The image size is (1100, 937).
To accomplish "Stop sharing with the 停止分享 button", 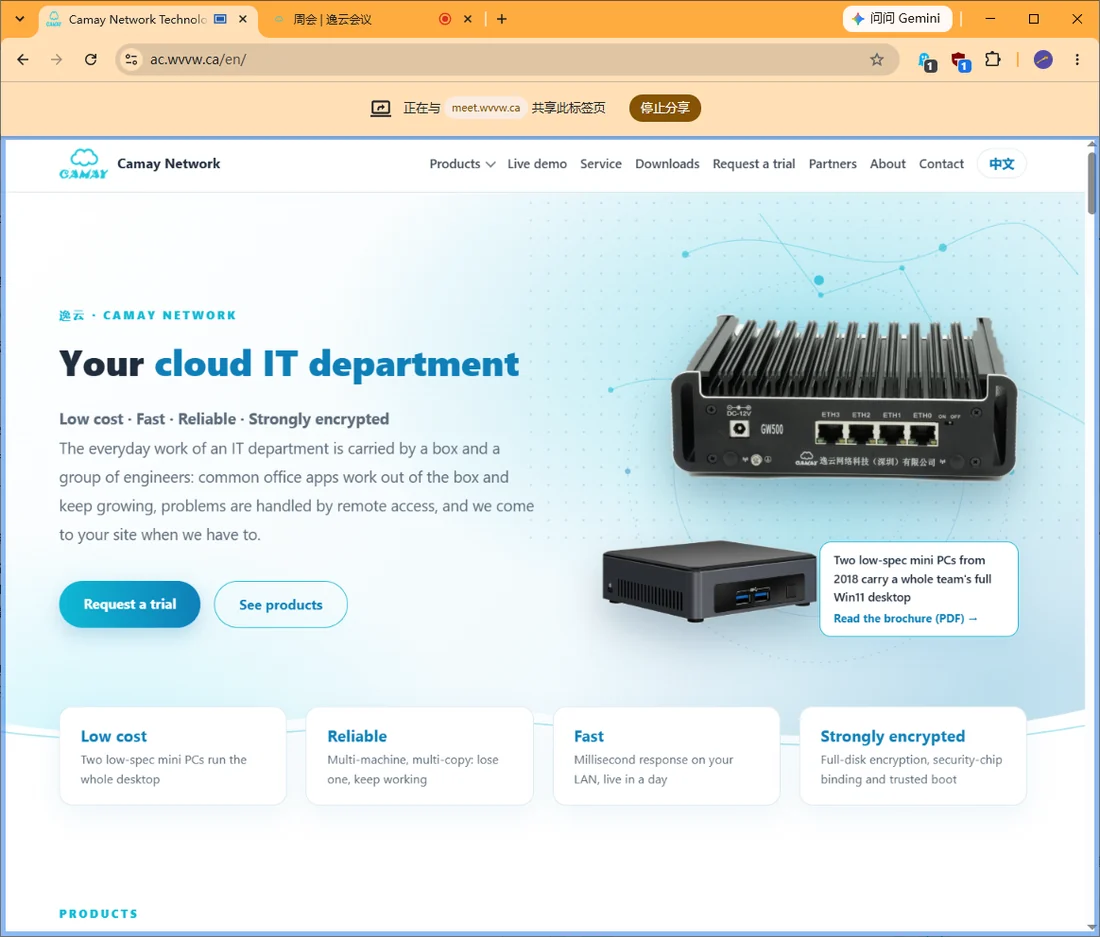I will (x=665, y=108).
